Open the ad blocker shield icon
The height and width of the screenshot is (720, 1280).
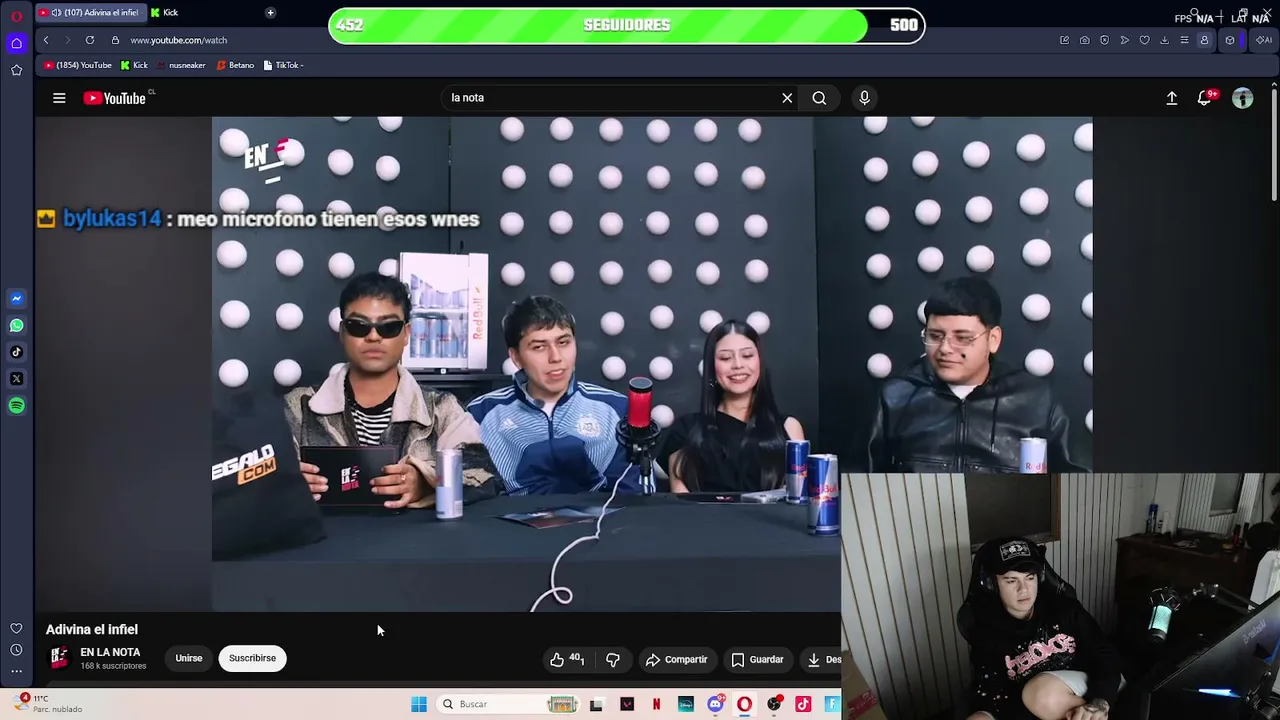(x=1104, y=40)
